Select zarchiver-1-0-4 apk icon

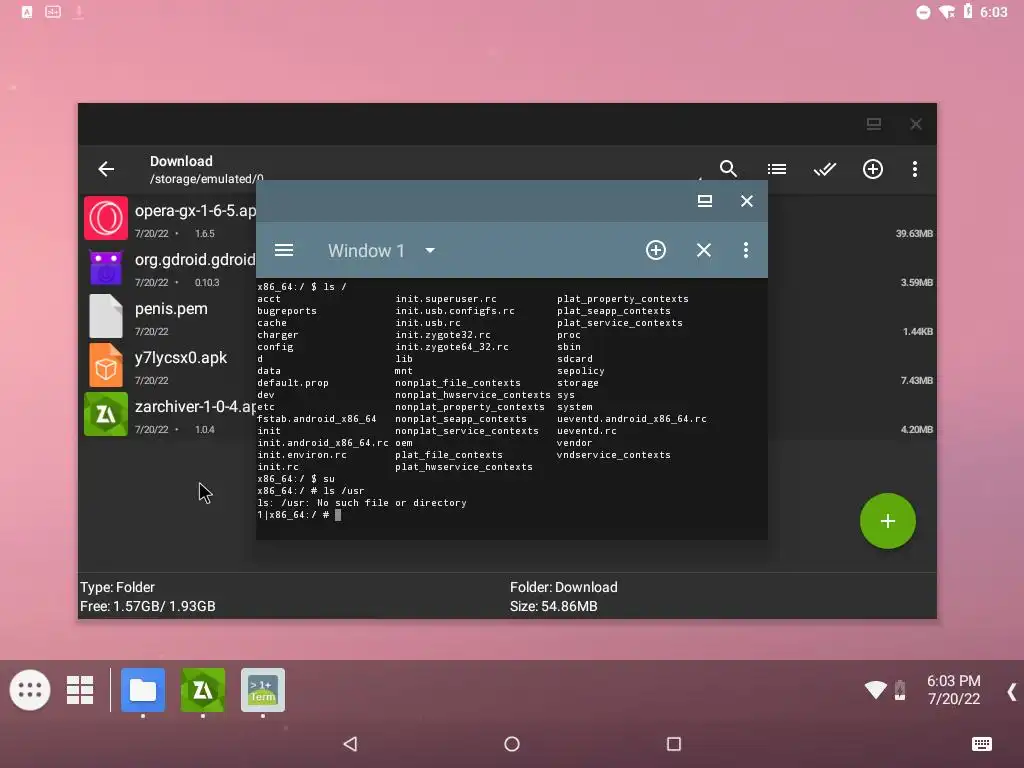(106, 414)
